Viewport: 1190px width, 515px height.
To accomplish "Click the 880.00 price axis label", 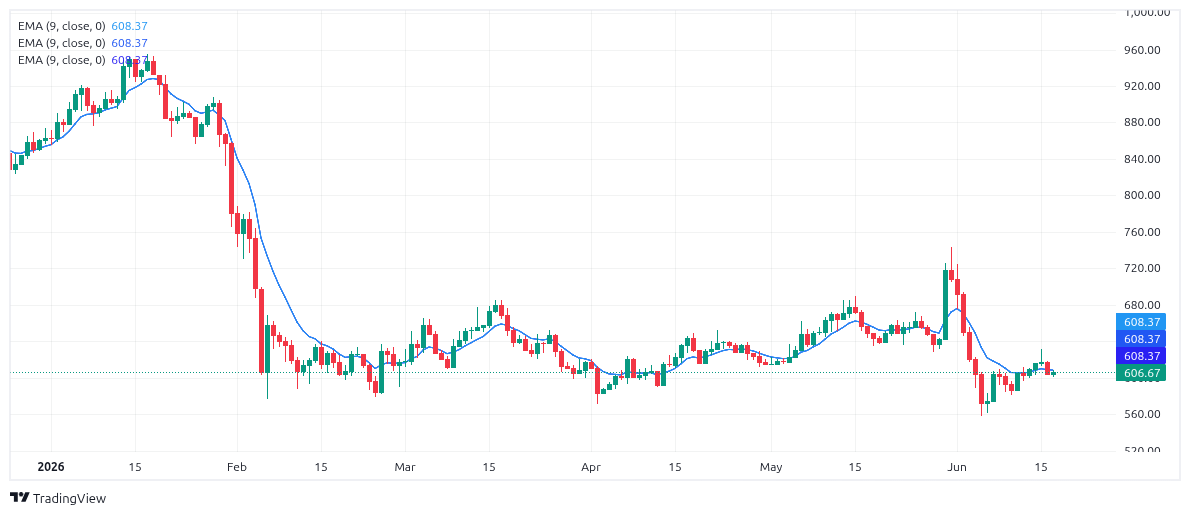I will pyautogui.click(x=1141, y=123).
